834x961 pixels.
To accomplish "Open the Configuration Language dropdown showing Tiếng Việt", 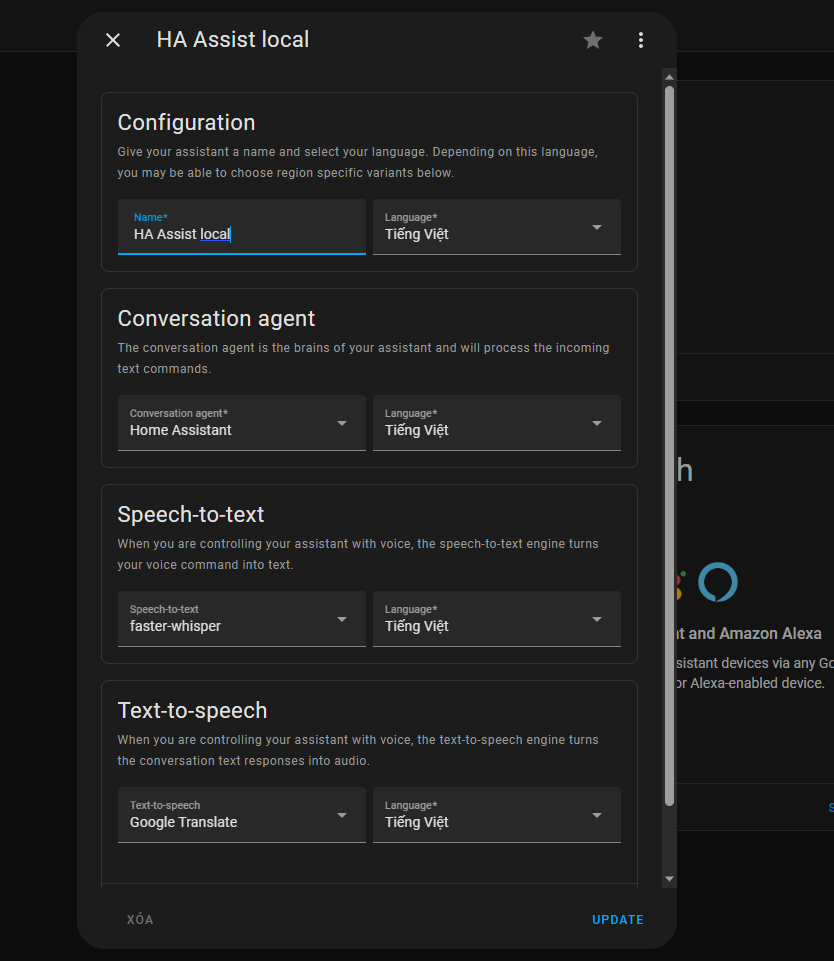I will coord(497,227).
